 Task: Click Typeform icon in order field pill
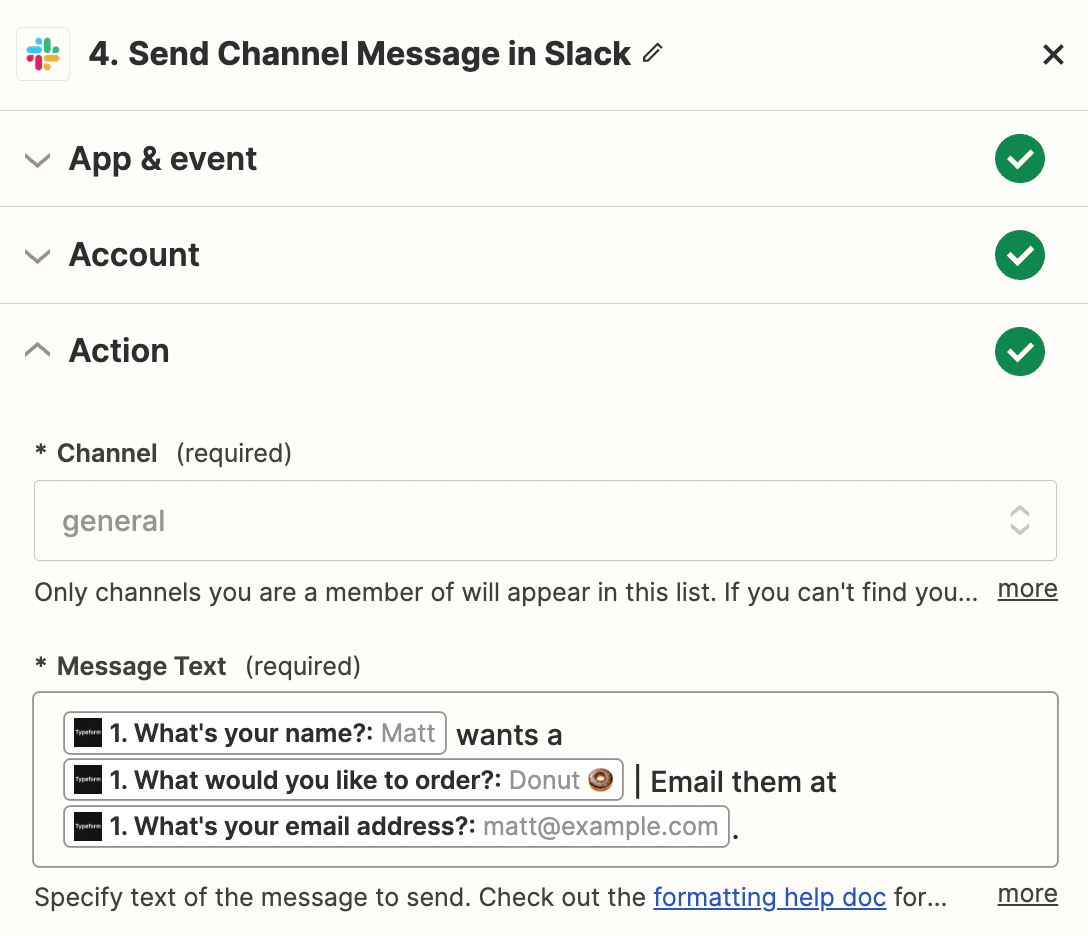(88, 779)
